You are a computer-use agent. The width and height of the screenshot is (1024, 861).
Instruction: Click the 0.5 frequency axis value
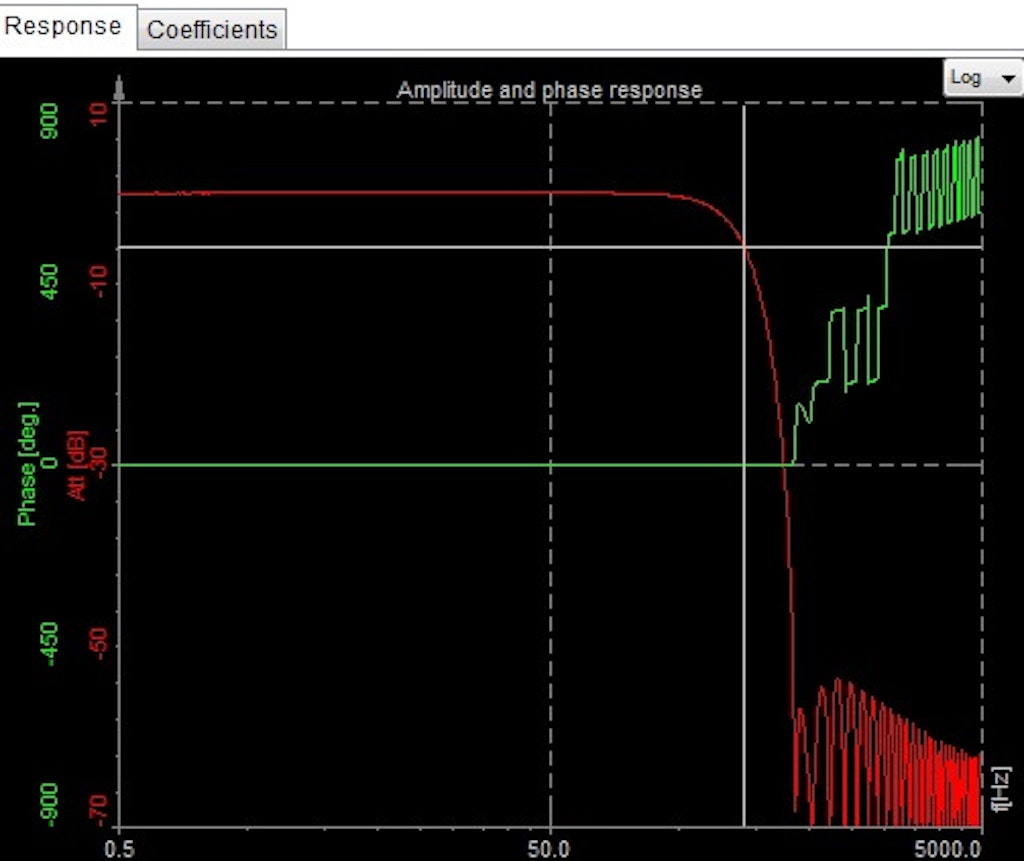point(120,849)
